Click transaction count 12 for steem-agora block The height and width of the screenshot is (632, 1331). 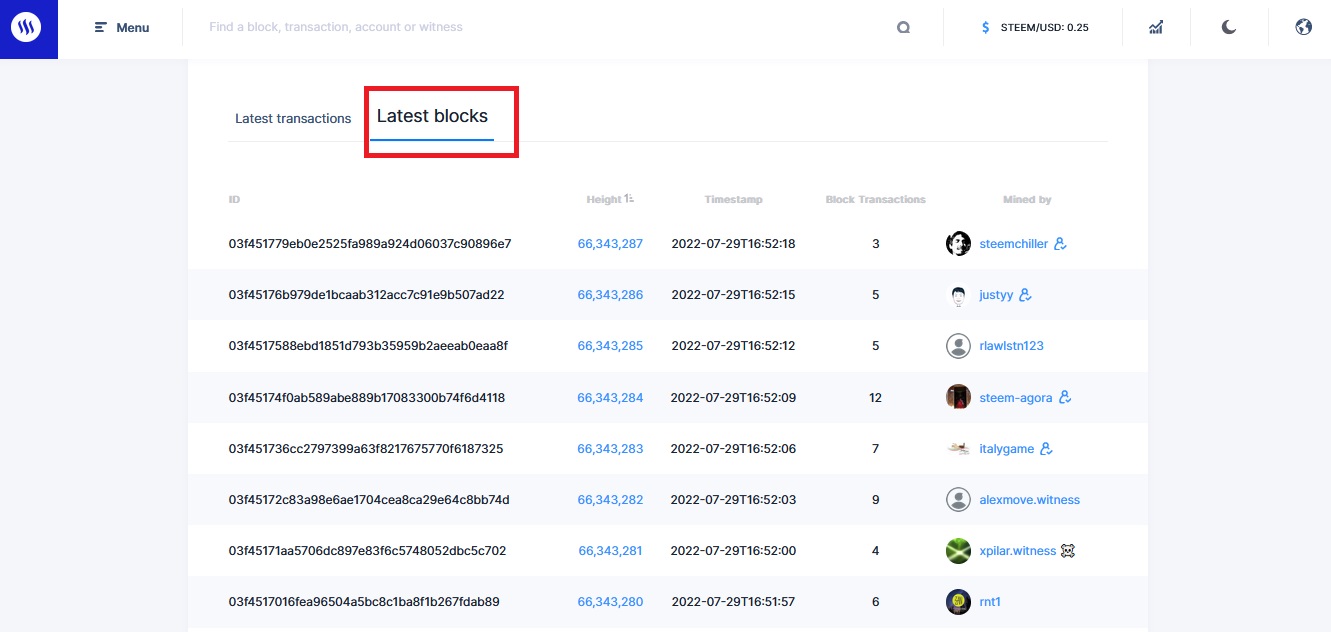(x=876, y=398)
